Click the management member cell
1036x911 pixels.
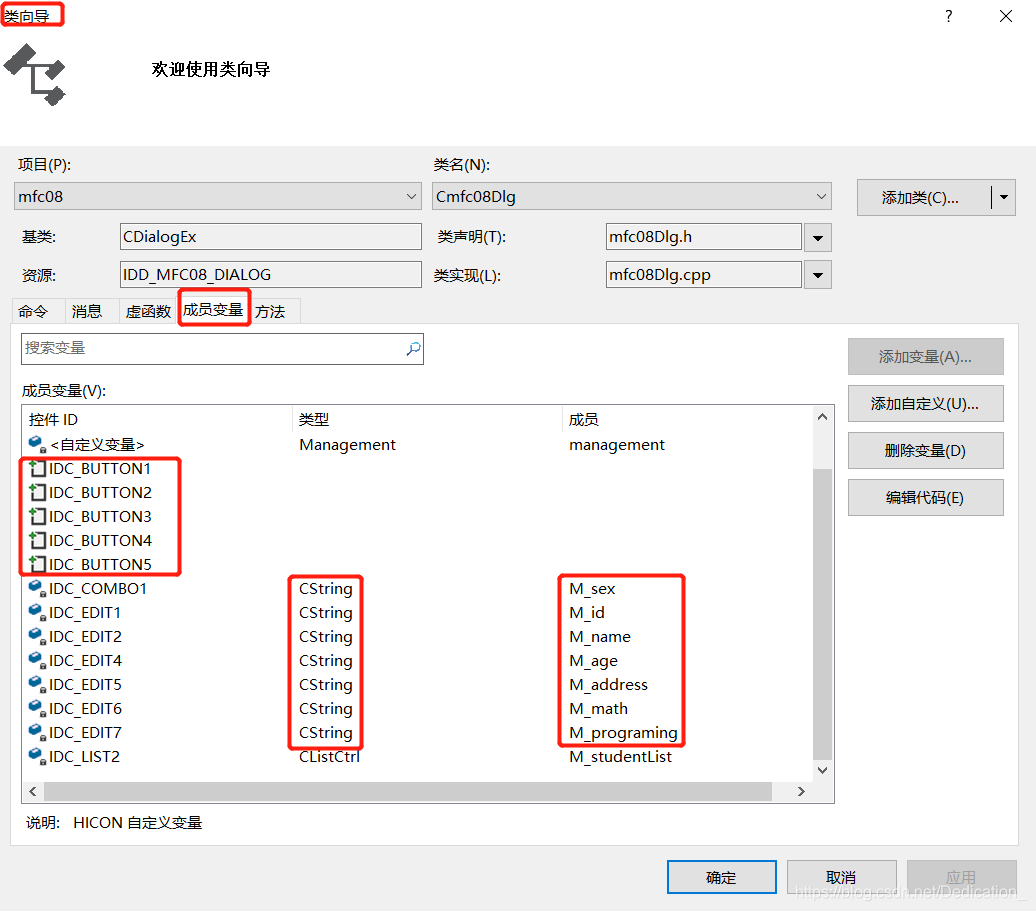click(x=616, y=445)
